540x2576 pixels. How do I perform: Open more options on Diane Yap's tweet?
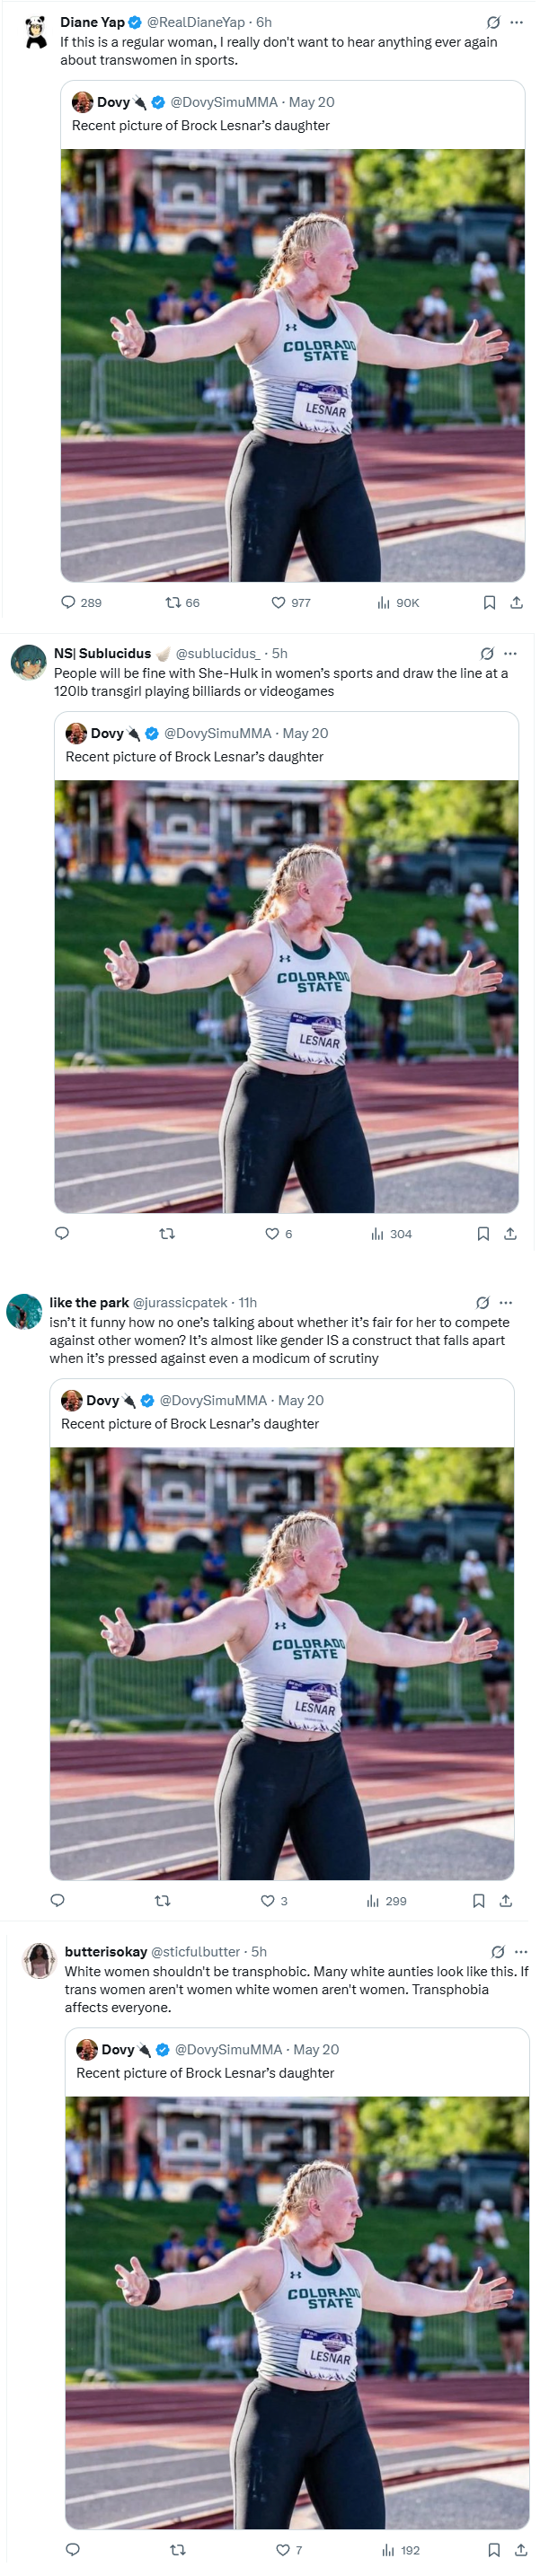coord(516,22)
